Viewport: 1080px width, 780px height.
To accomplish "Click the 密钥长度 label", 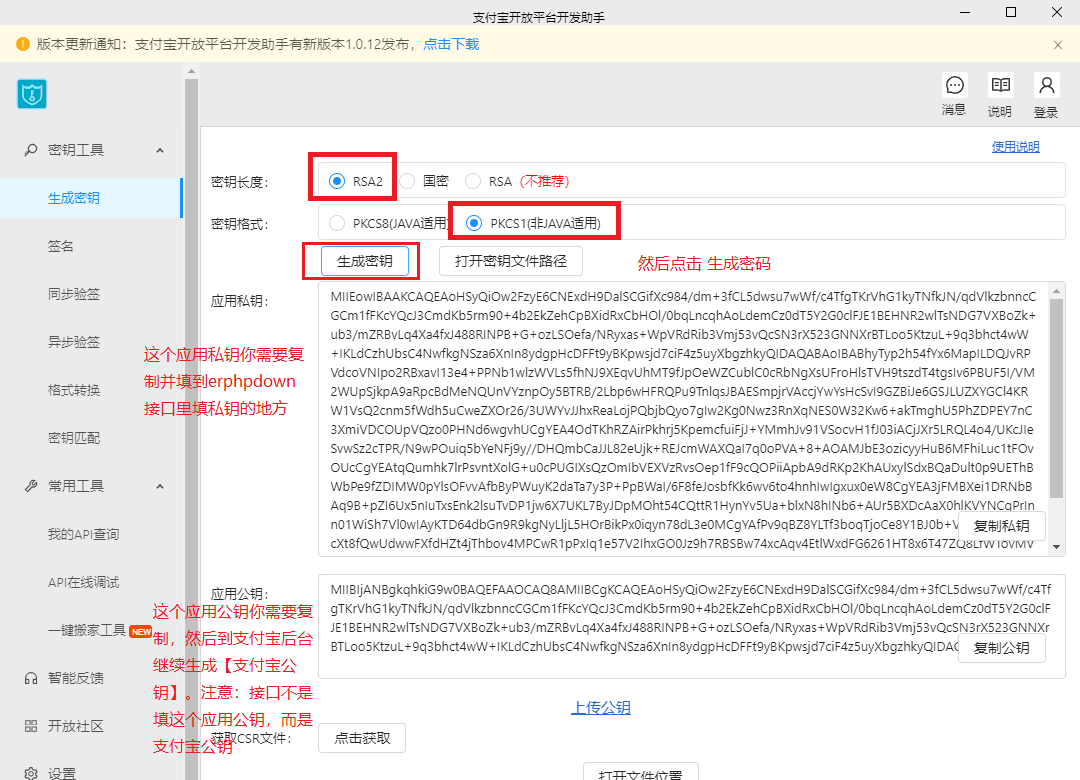I will [240, 182].
